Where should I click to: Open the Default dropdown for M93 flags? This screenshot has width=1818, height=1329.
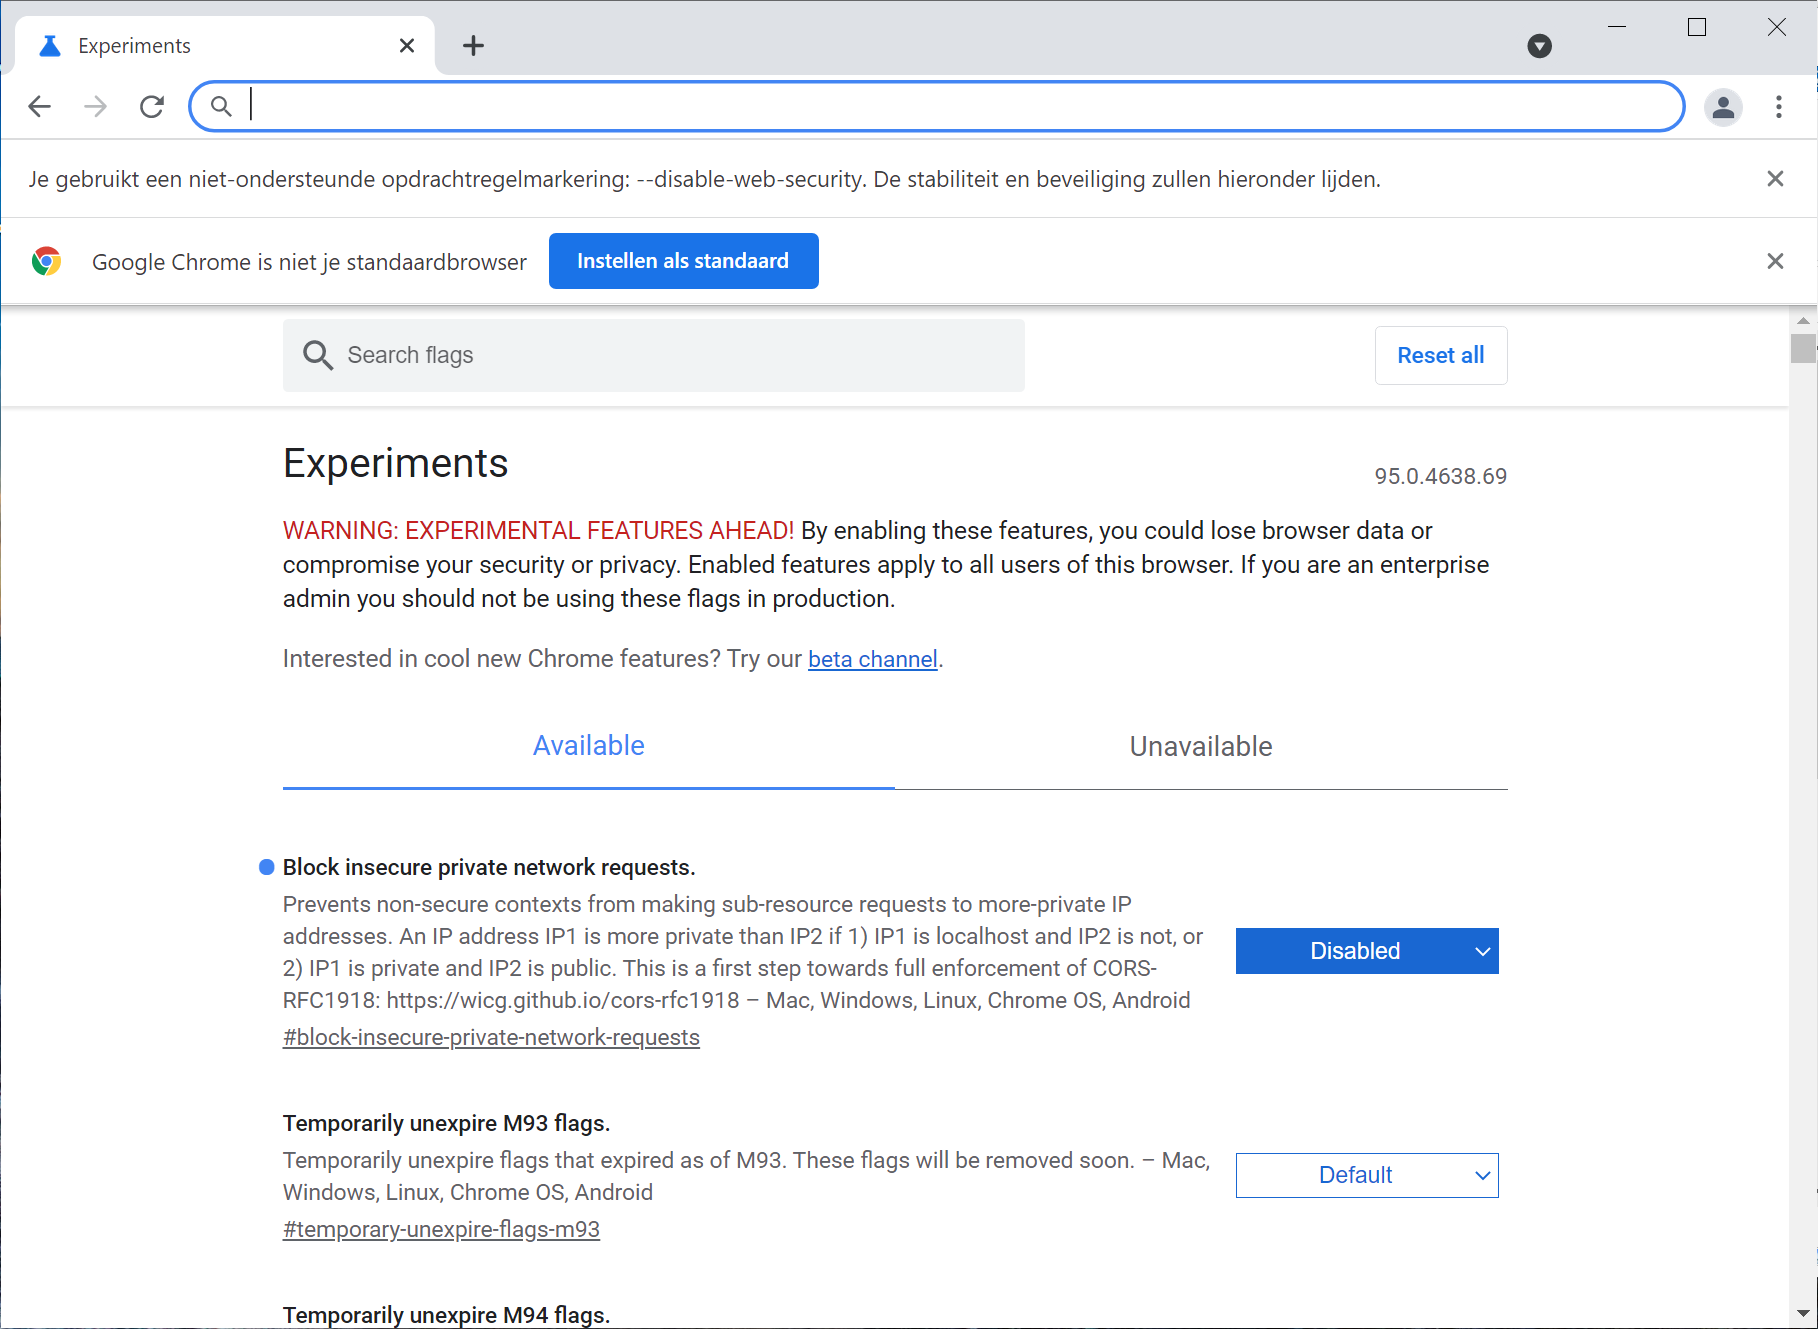(1366, 1175)
